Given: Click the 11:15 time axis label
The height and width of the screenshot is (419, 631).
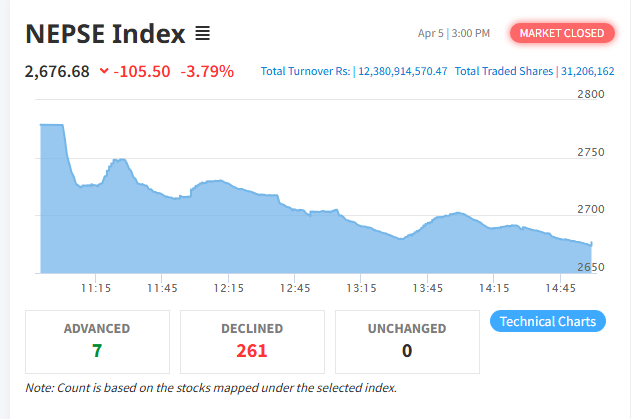Looking at the screenshot, I should pyautogui.click(x=96, y=288).
